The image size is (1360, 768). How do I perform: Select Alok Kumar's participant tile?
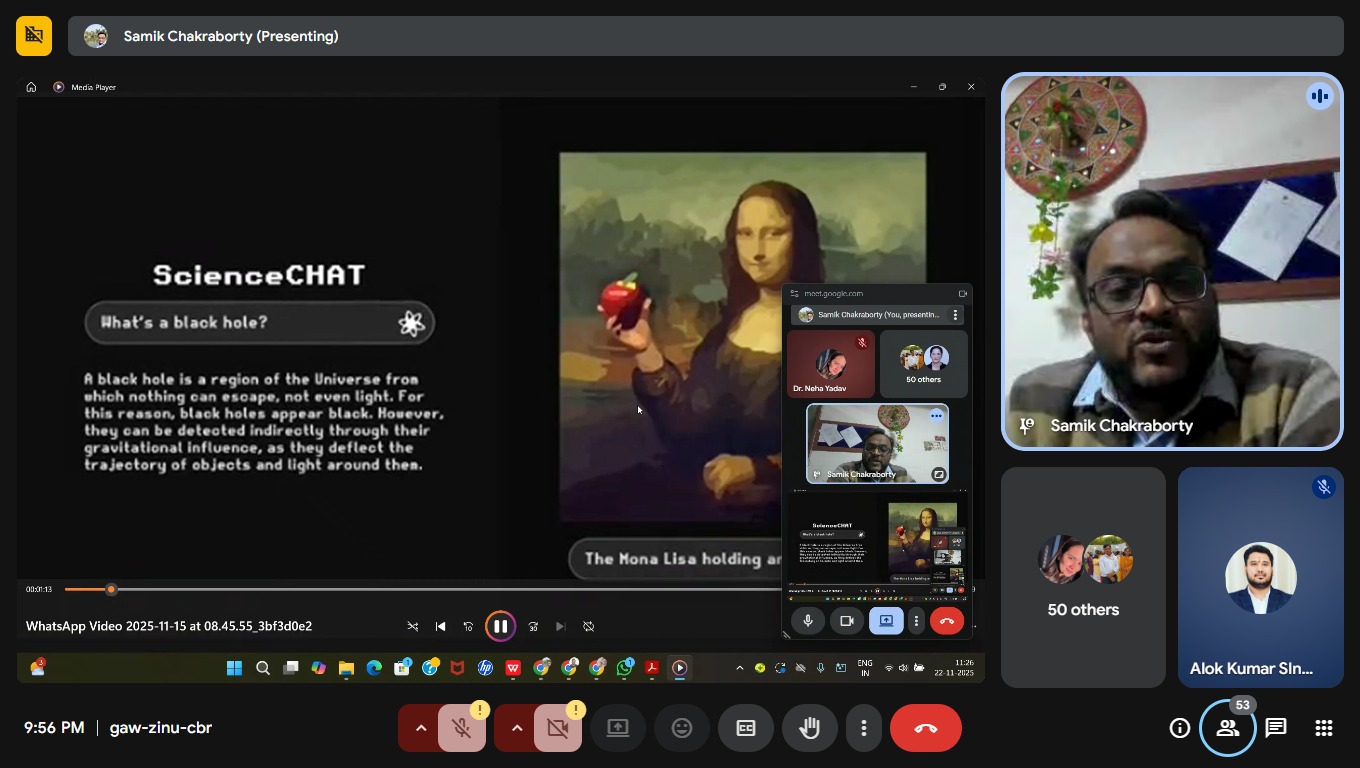[x=1260, y=577]
